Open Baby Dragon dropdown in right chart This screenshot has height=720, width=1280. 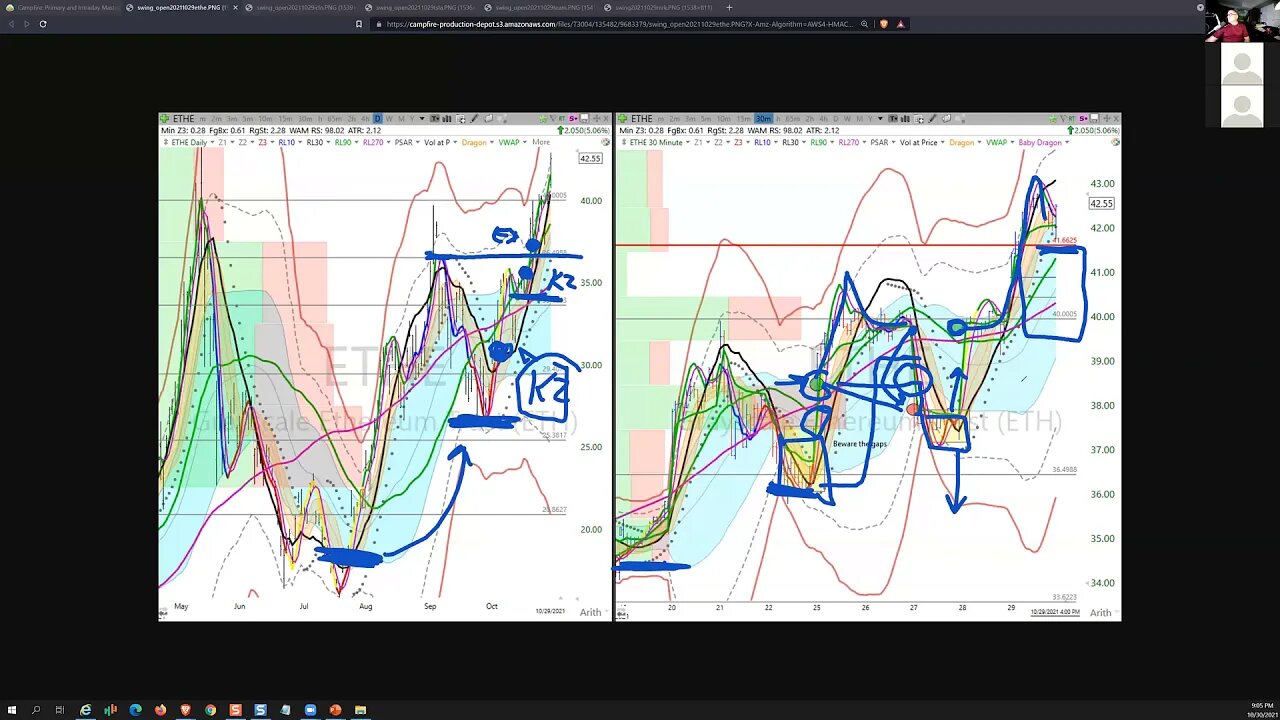(1066, 142)
